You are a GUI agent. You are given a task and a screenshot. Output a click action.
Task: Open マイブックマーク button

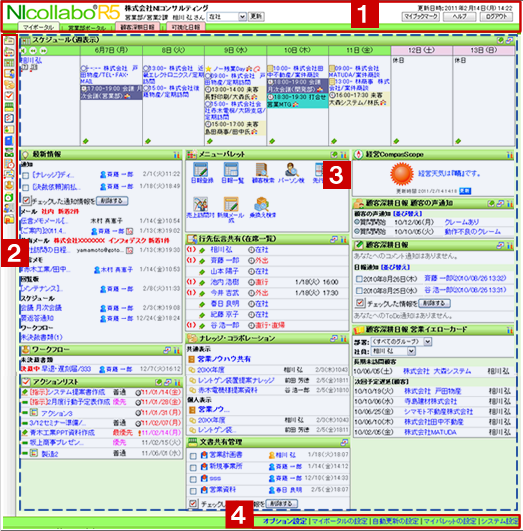[x=420, y=16]
